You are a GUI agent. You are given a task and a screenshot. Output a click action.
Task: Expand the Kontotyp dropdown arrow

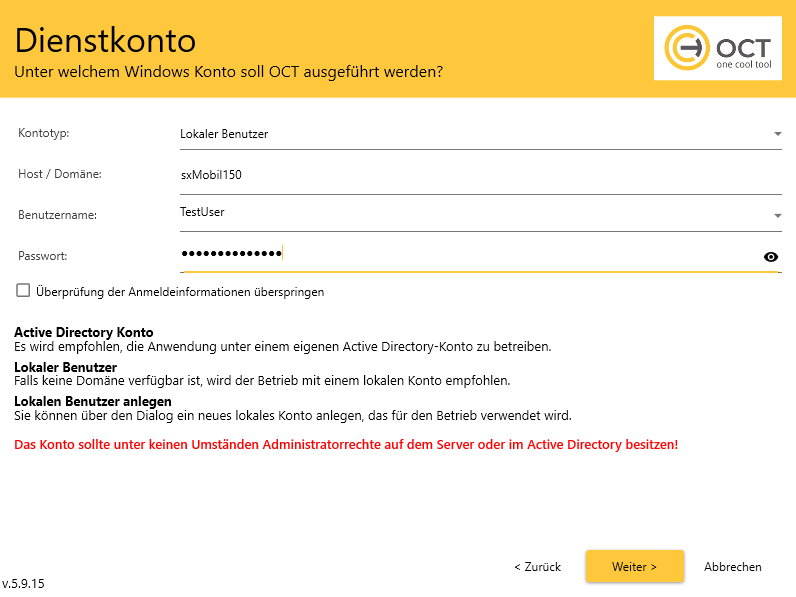click(777, 134)
